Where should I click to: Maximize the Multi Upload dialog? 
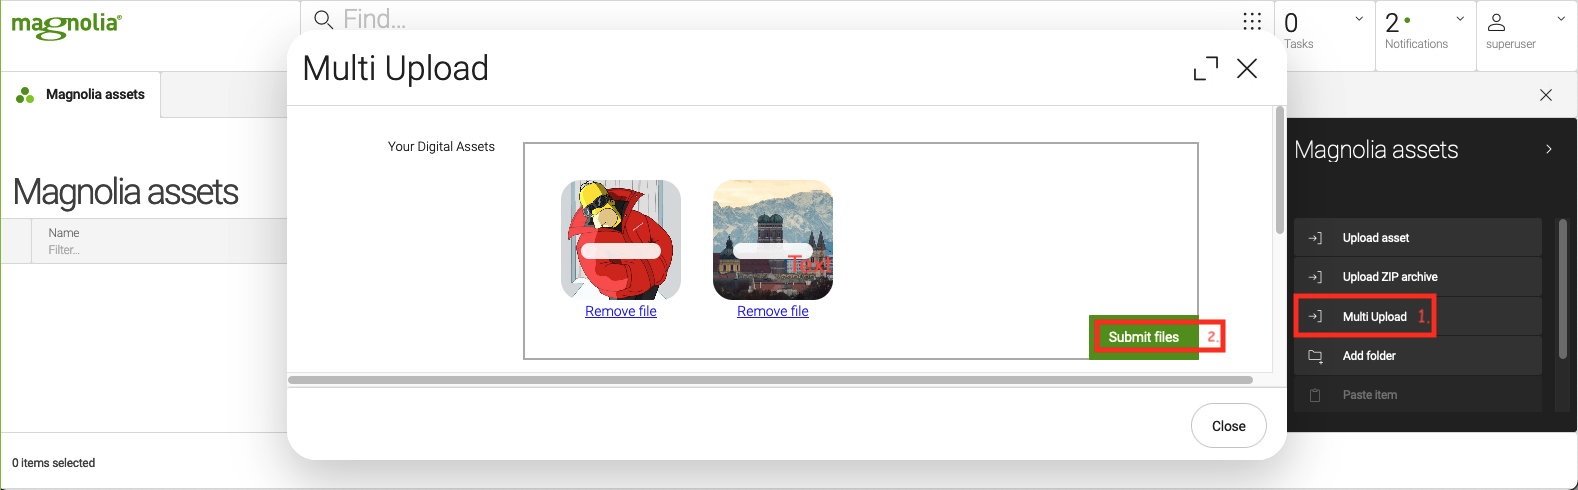pyautogui.click(x=1206, y=68)
